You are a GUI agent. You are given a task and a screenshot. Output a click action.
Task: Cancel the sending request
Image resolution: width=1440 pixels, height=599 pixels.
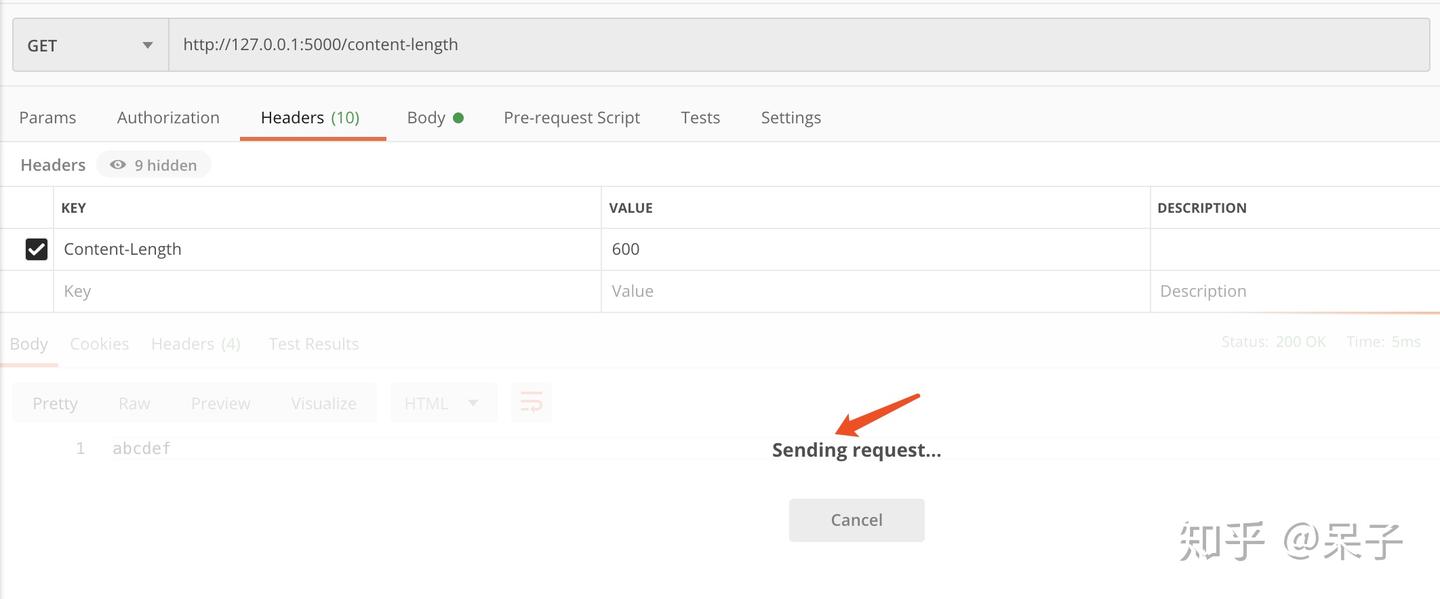coord(856,519)
